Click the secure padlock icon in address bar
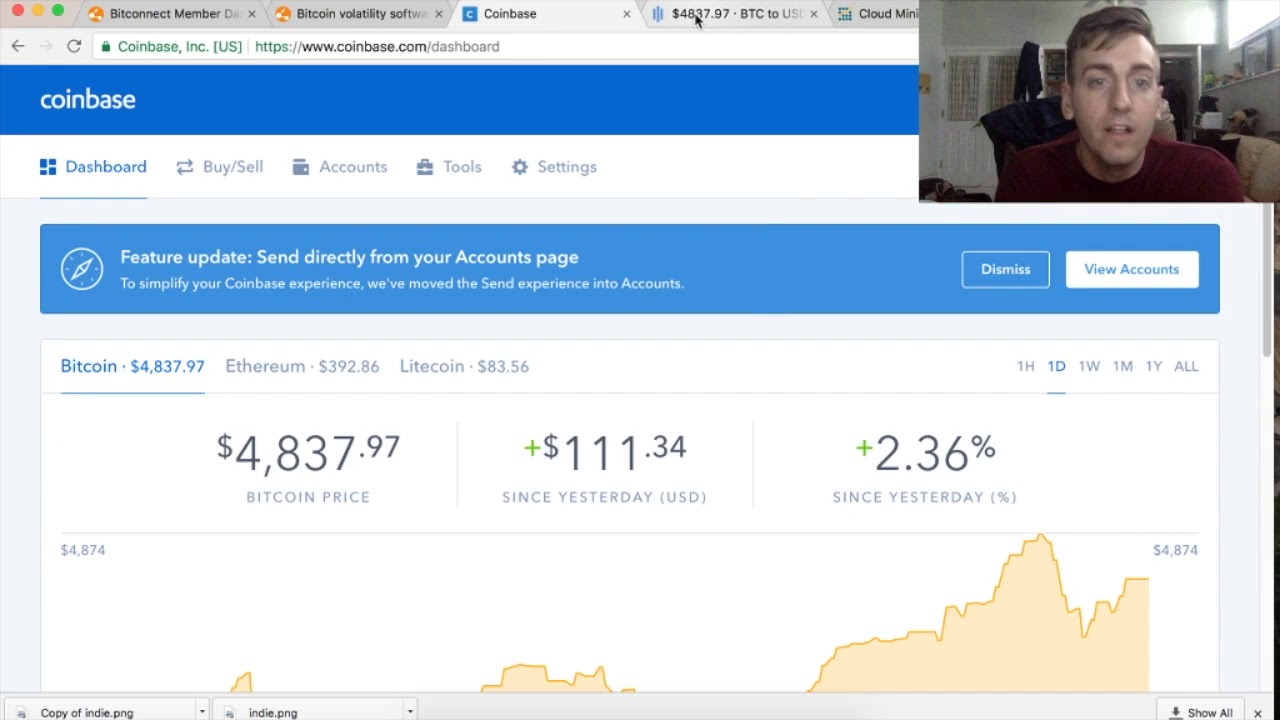The height and width of the screenshot is (720, 1280). (106, 46)
